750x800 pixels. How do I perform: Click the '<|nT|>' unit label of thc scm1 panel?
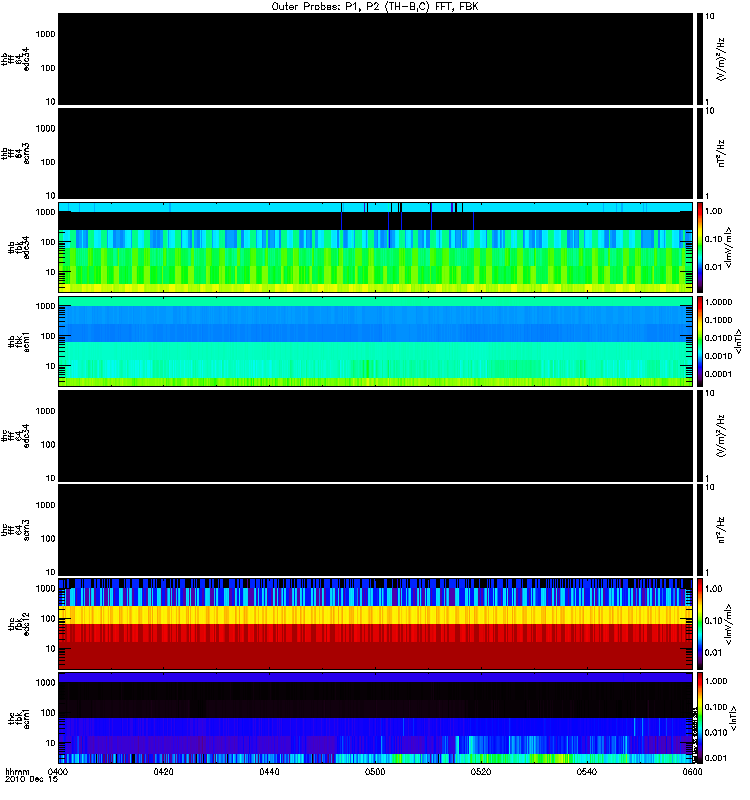(734, 718)
